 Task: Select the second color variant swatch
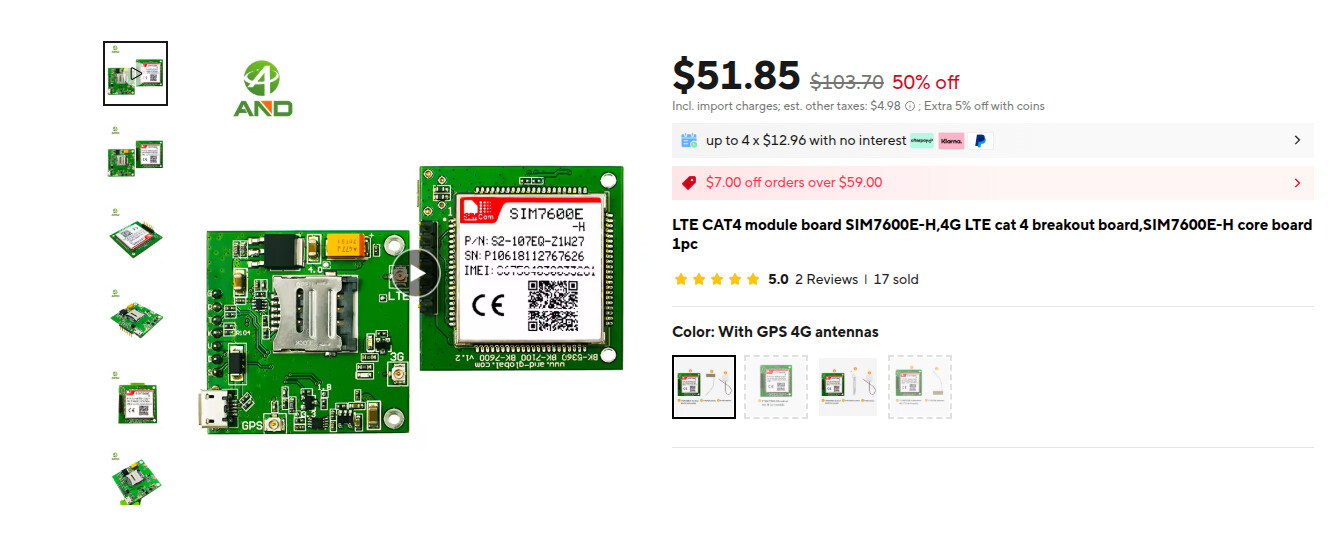coord(776,387)
